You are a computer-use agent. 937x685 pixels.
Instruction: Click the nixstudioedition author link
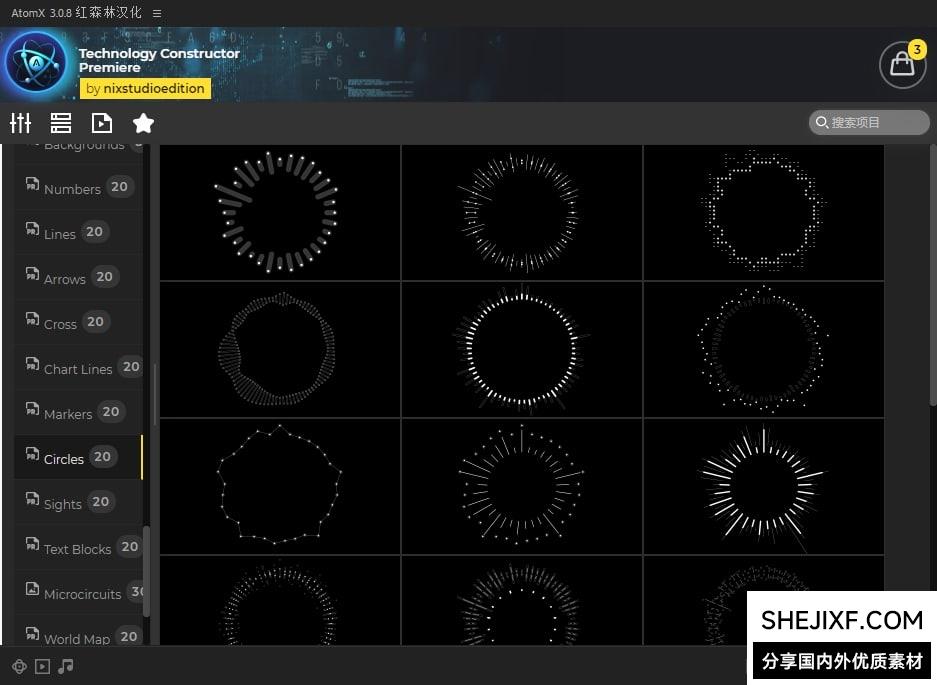(145, 88)
